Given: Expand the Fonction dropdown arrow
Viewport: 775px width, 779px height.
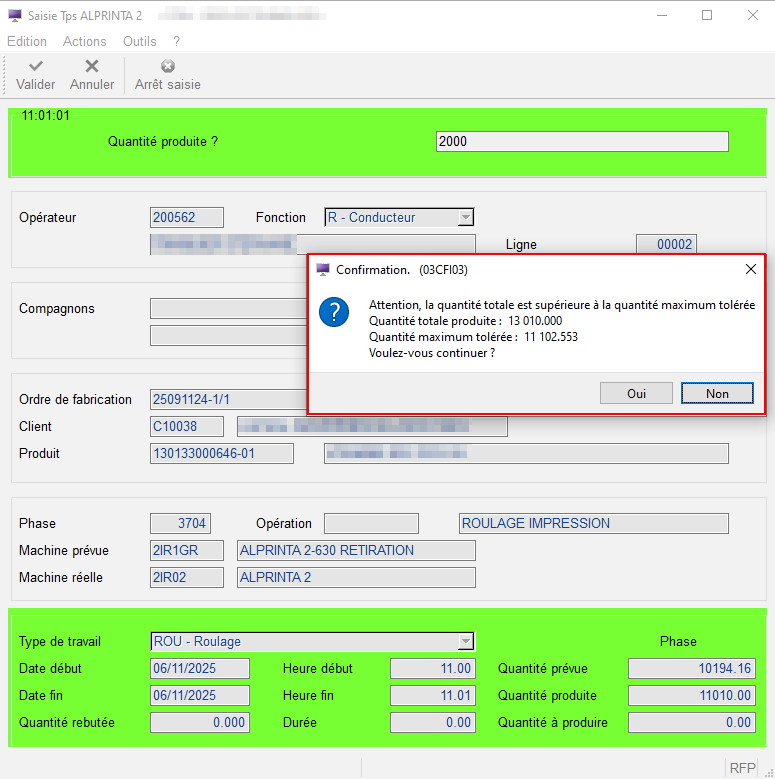Looking at the screenshot, I should [x=465, y=217].
